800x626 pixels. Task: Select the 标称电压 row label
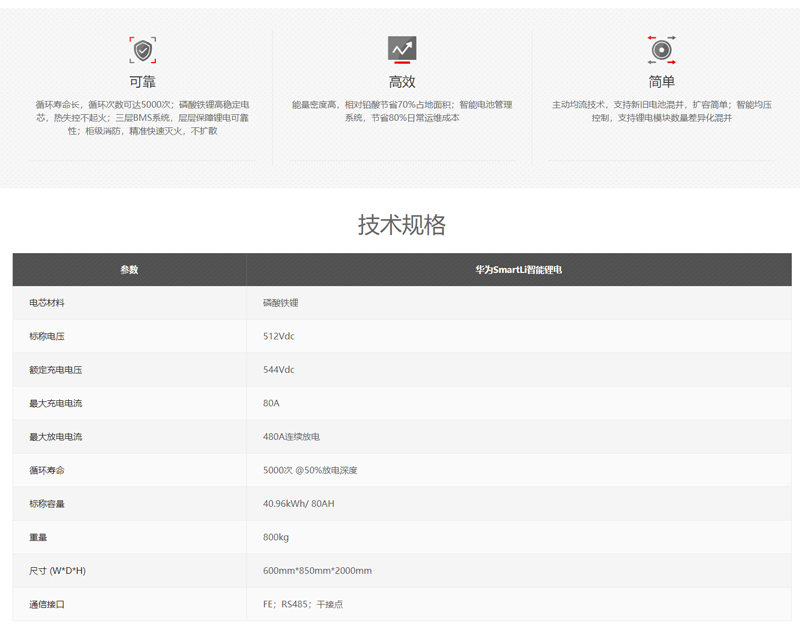[x=47, y=336]
